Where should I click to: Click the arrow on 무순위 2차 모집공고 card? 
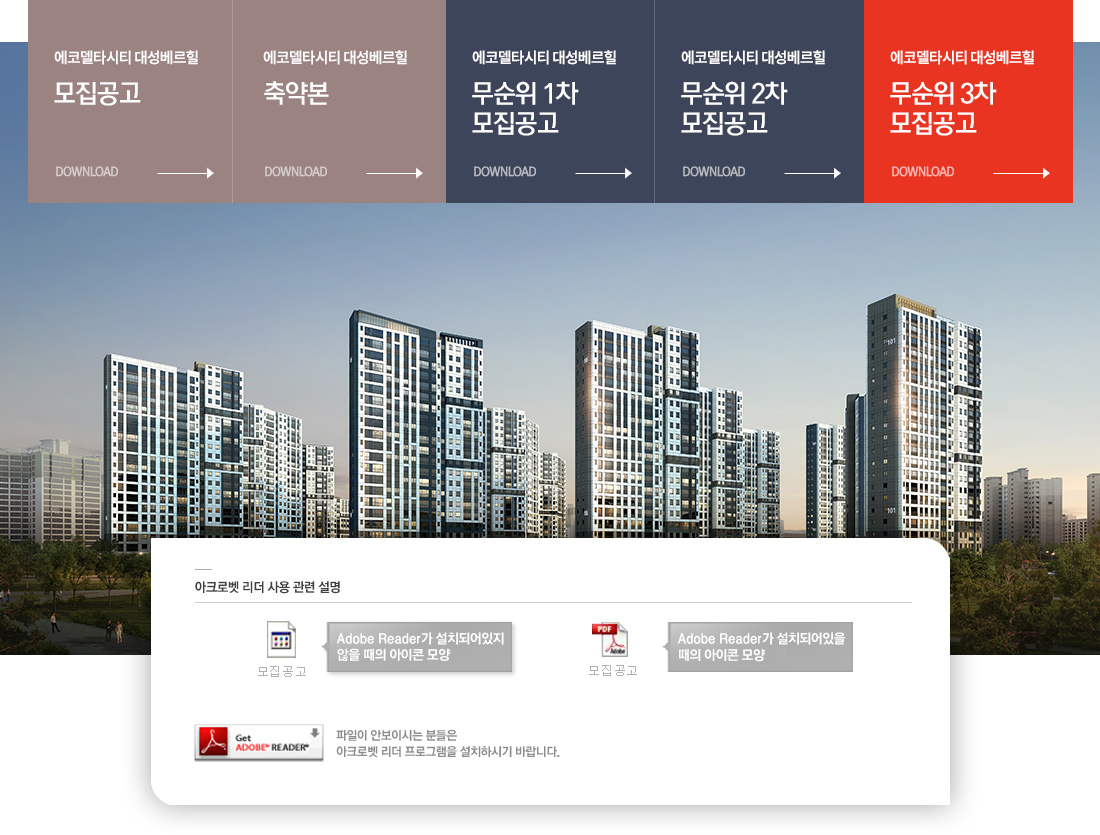(x=812, y=173)
